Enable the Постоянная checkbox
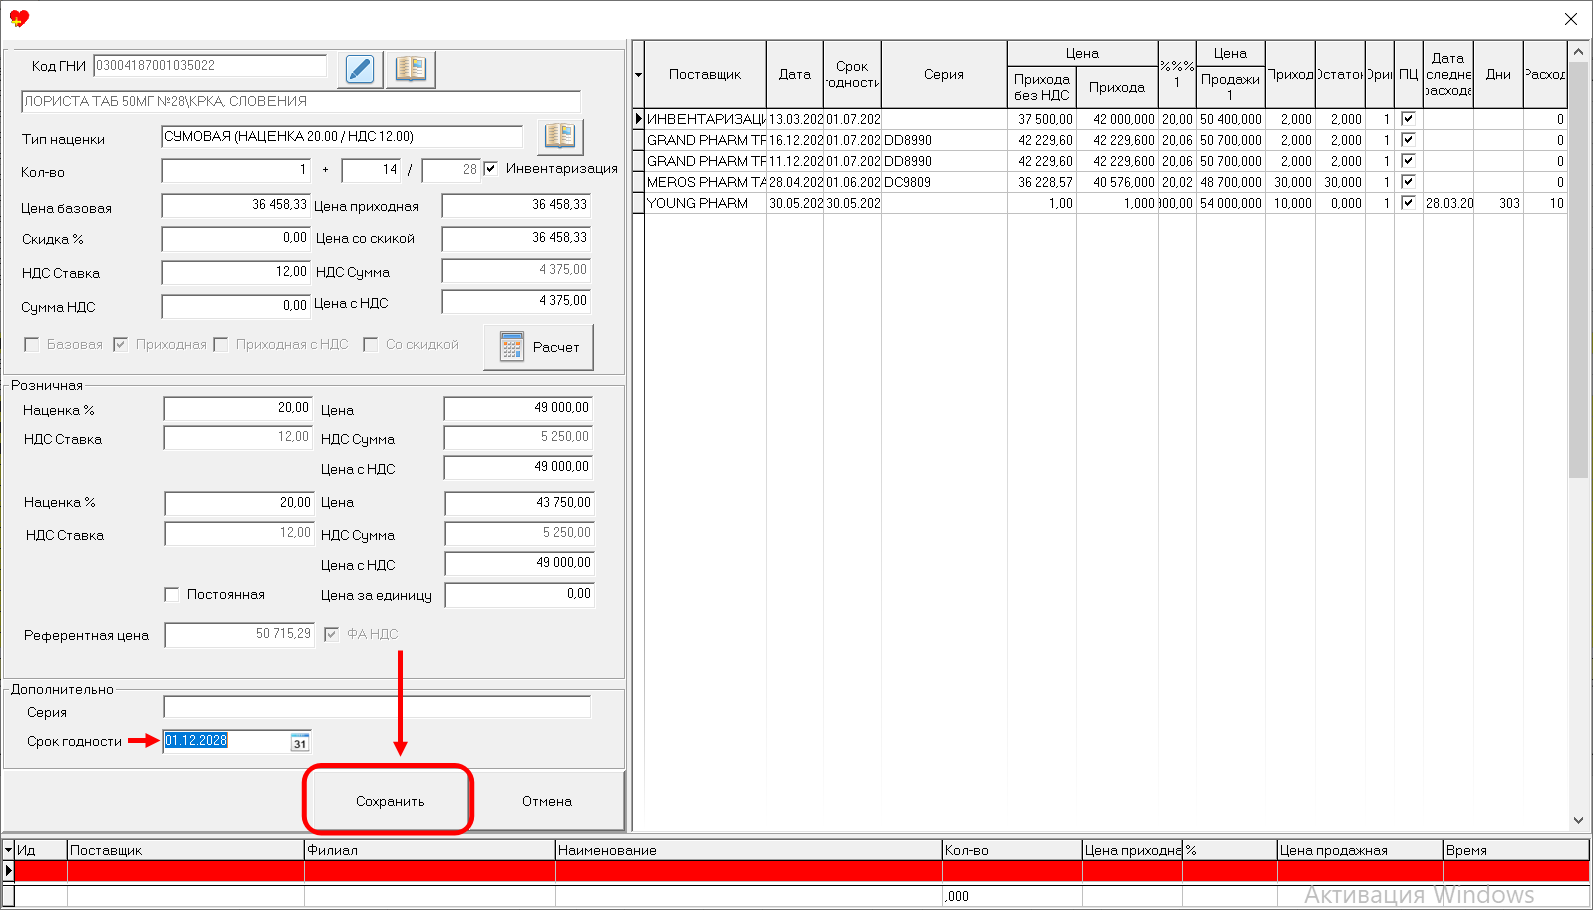The width and height of the screenshot is (1593, 910). tap(171, 594)
